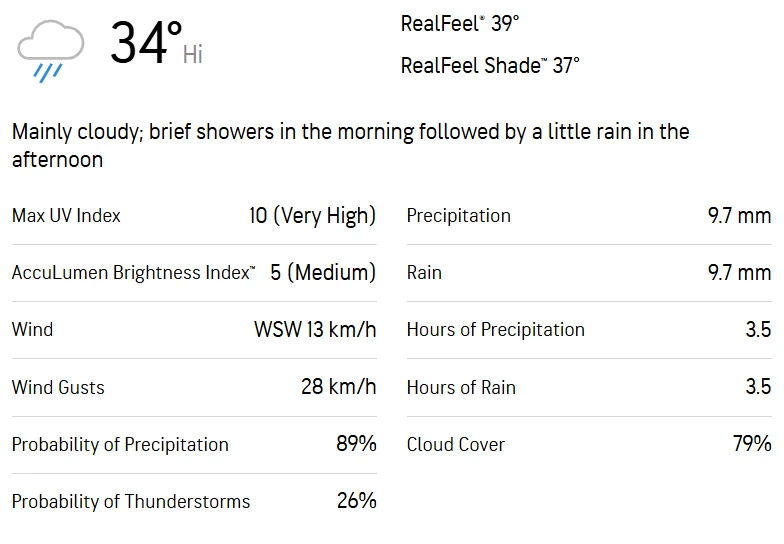
Task: Click the 28 km/h wind gusts value
Action: point(338,387)
